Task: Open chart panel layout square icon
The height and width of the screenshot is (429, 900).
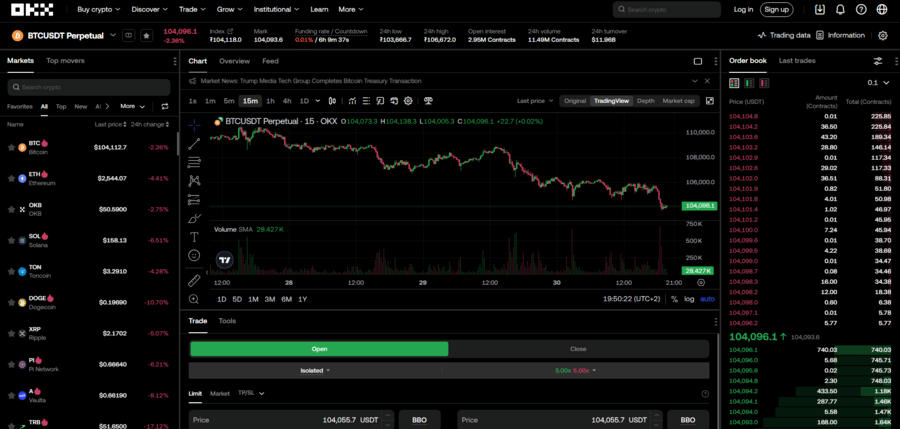Action: click(x=698, y=61)
